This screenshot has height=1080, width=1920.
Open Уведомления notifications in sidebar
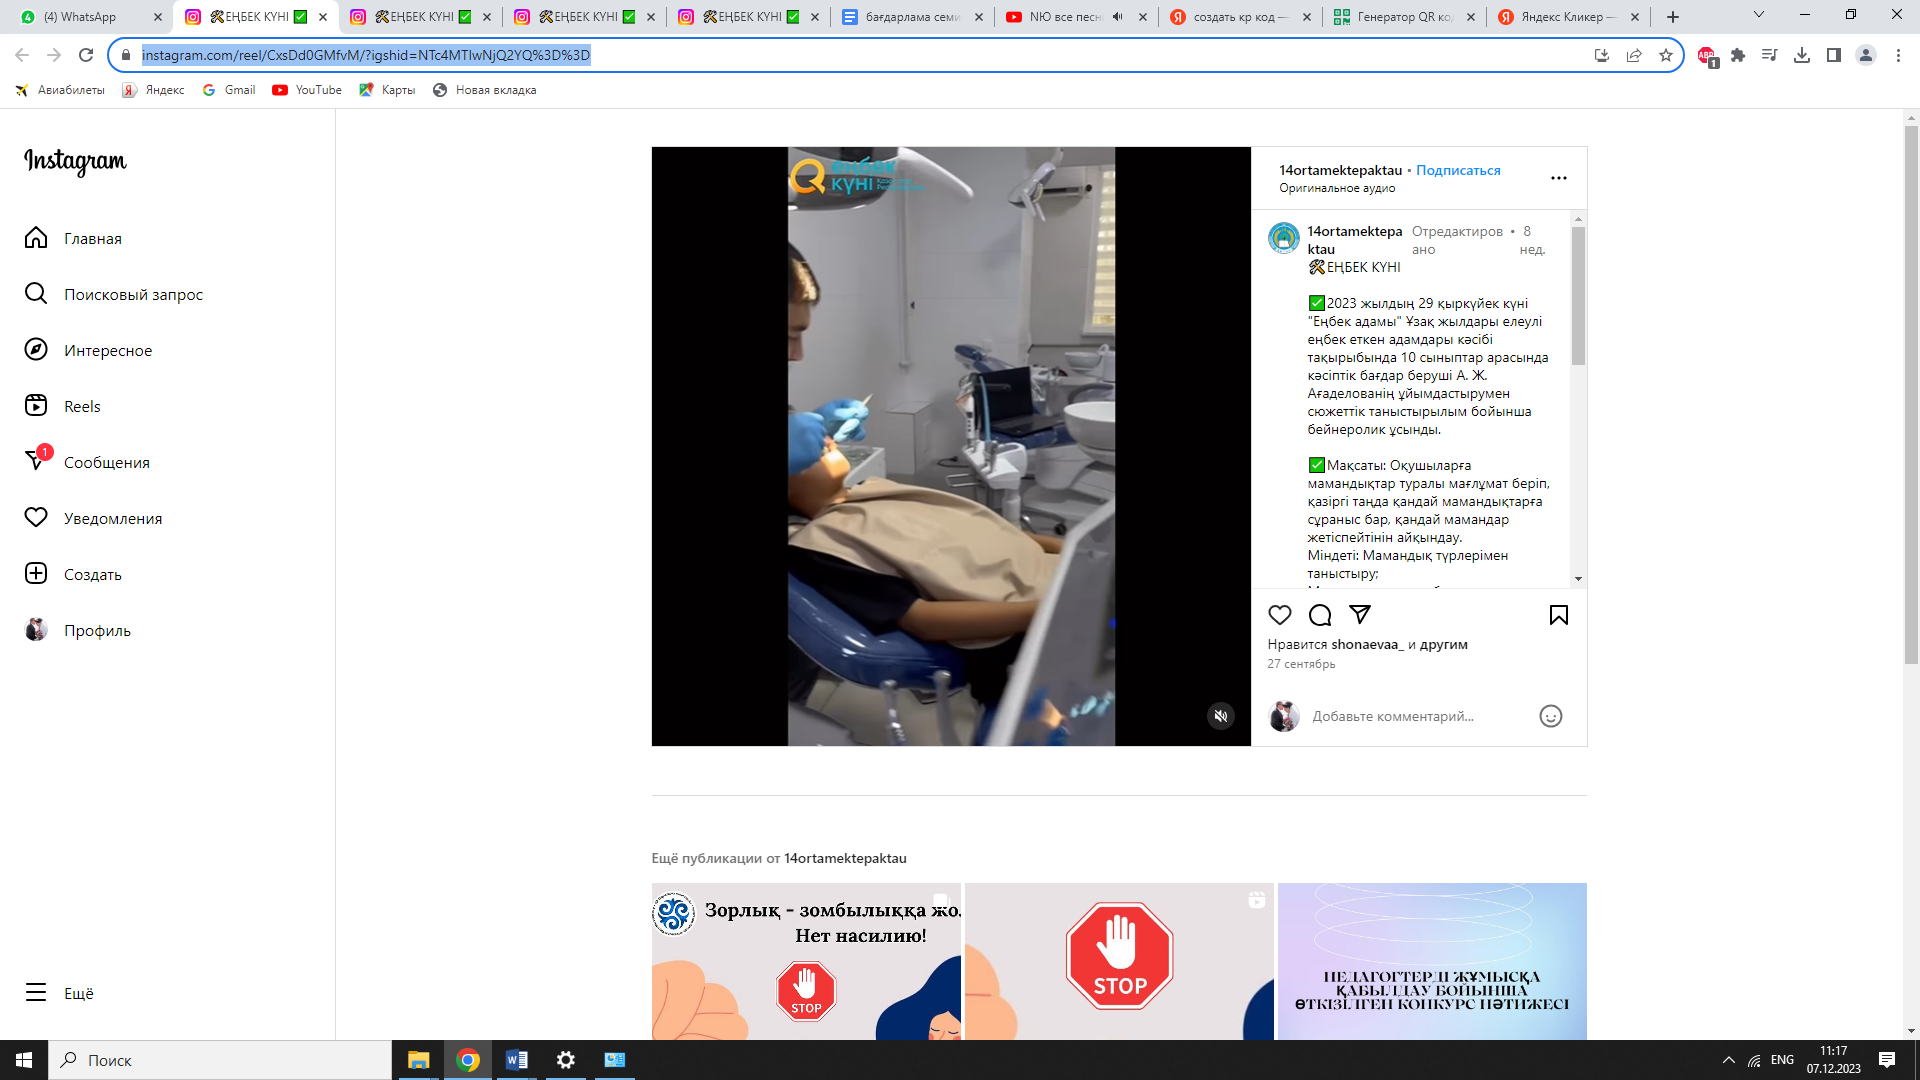click(x=112, y=518)
